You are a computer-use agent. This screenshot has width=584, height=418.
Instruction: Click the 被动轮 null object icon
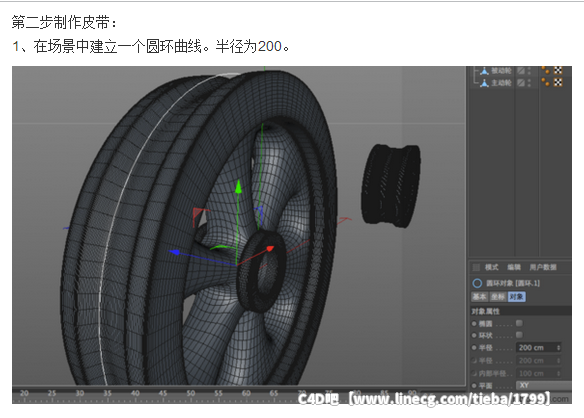tap(484, 71)
